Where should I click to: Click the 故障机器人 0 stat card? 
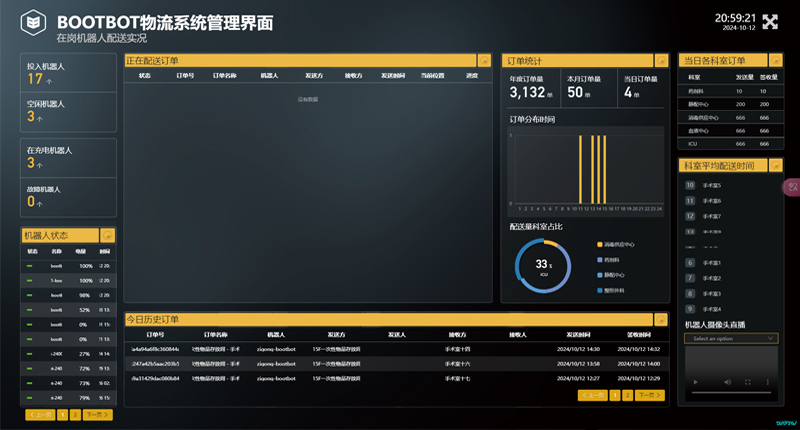pyautogui.click(x=68, y=197)
